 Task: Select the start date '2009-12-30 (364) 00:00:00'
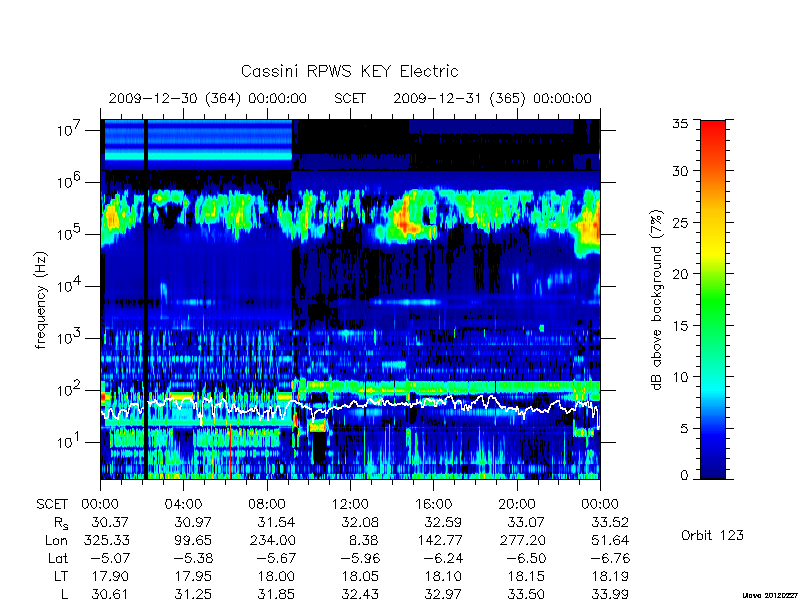click(x=208, y=98)
